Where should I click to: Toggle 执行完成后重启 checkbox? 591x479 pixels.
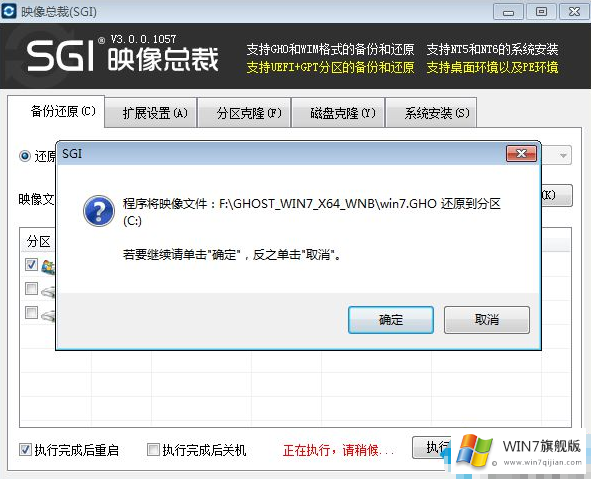25,449
